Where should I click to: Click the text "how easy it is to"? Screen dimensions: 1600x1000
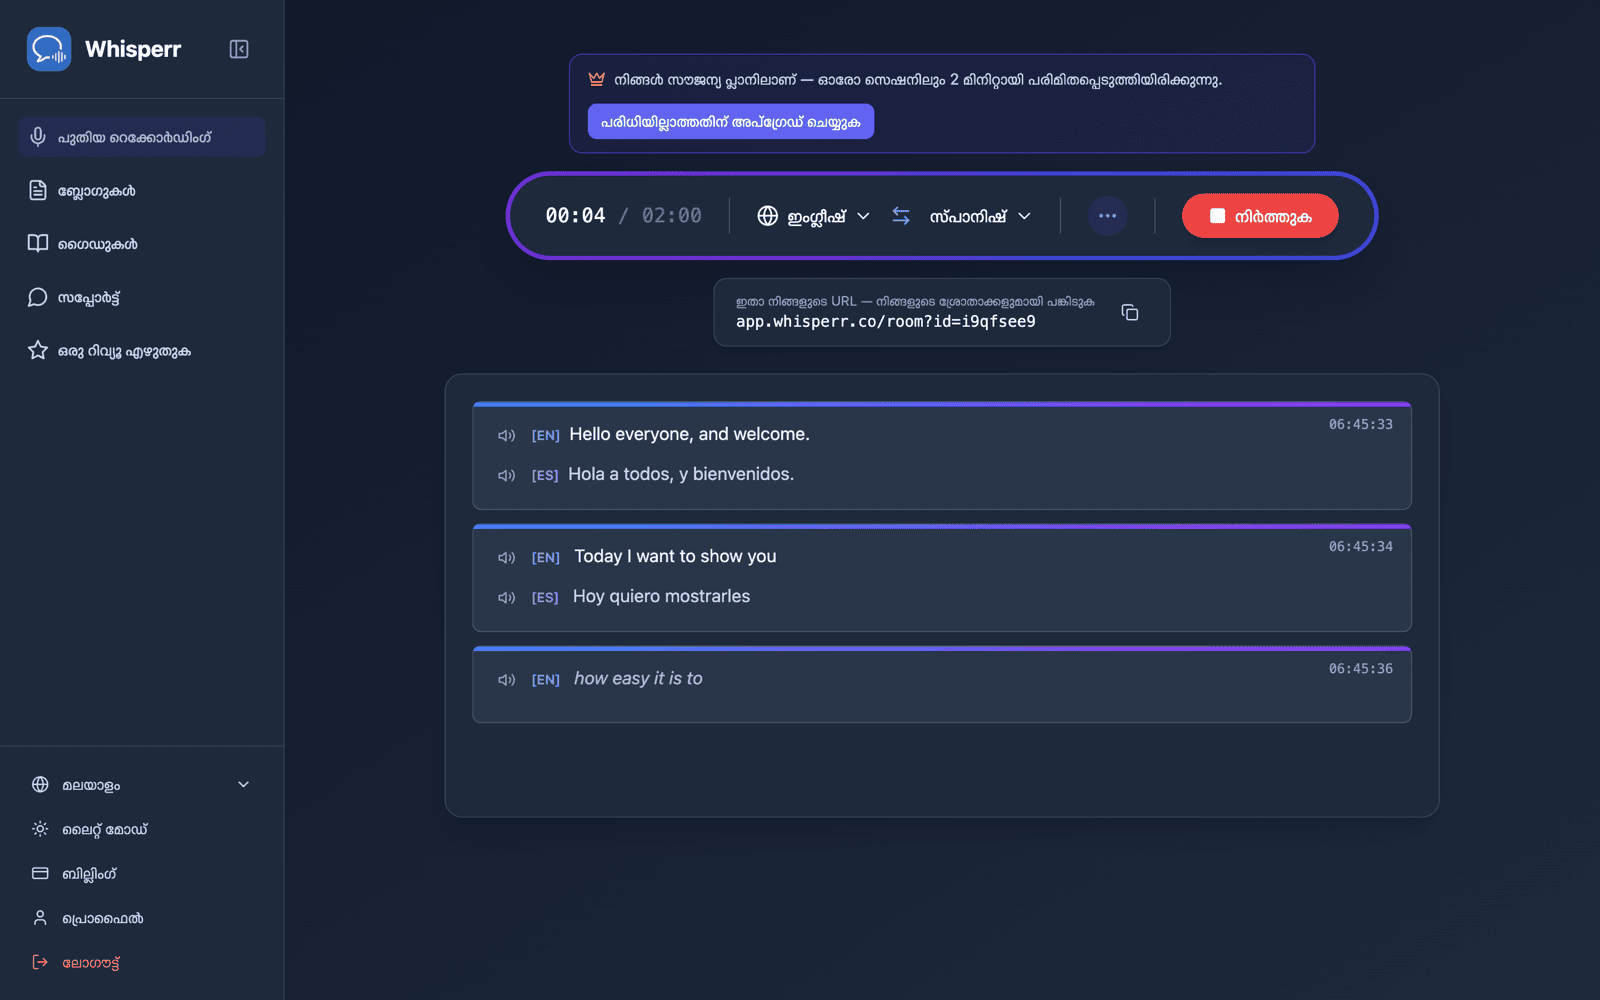638,678
